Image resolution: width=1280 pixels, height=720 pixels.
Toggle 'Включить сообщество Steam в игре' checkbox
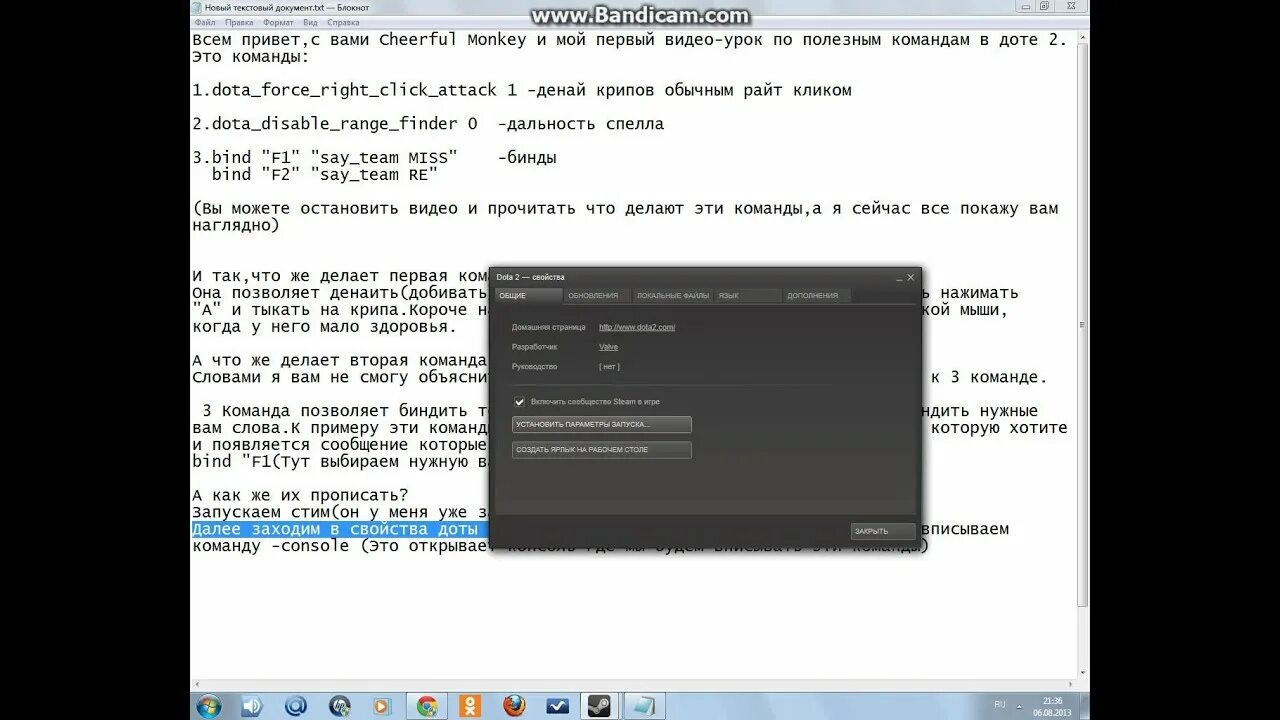coord(519,401)
